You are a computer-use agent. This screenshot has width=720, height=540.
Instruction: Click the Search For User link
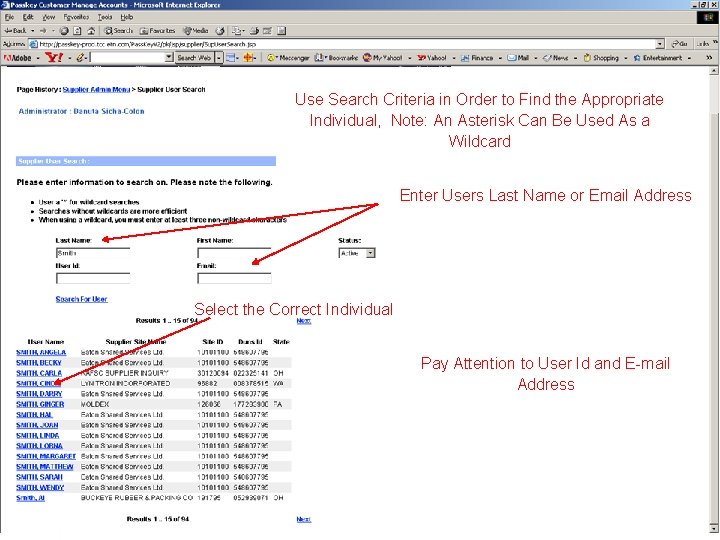pyautogui.click(x=81, y=299)
